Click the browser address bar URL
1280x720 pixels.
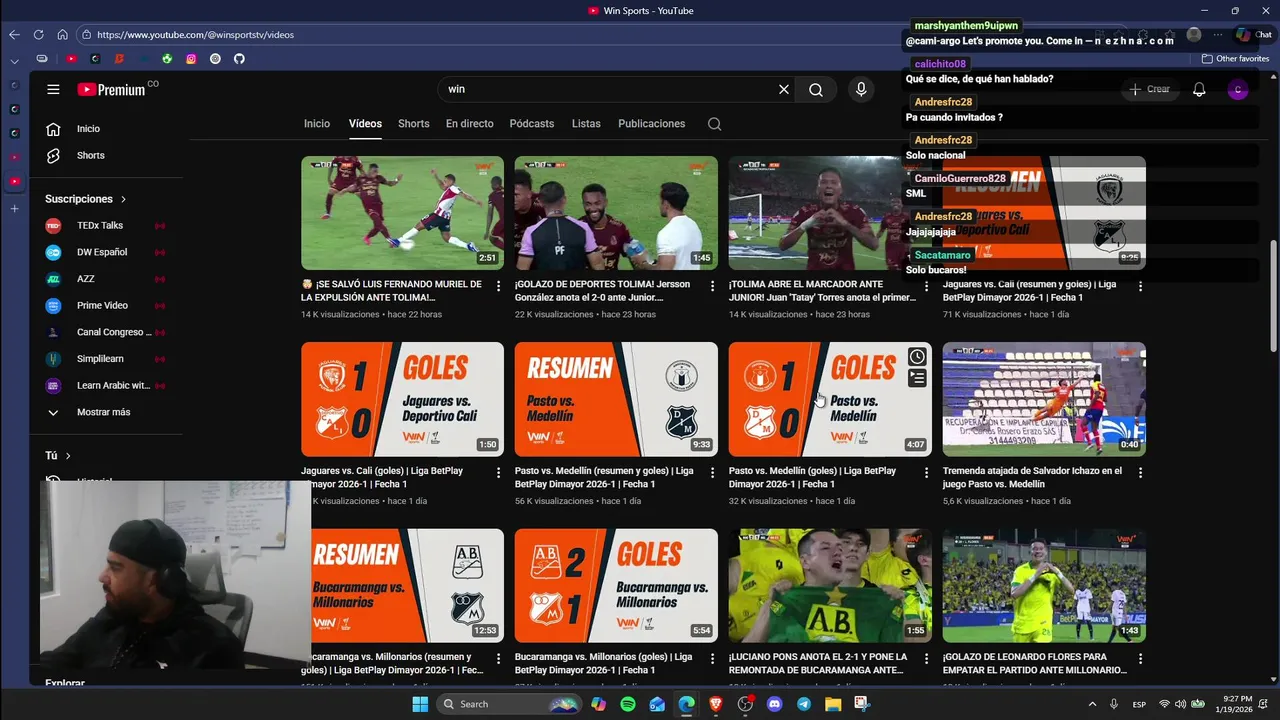pyautogui.click(x=195, y=34)
